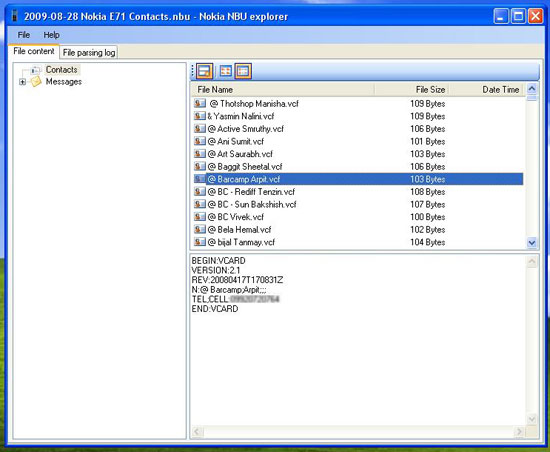Click the Messages folder icon in tree
550x452 pixels.
[x=35, y=82]
